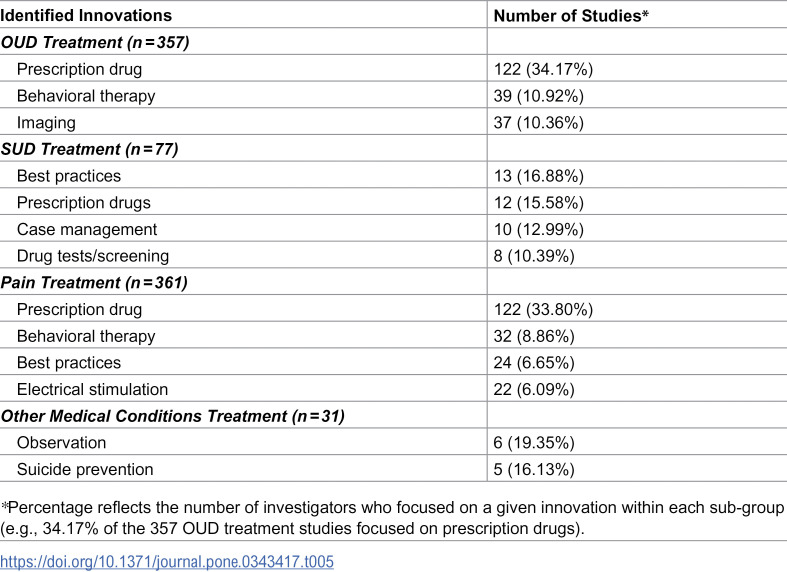Select the Observation row label
This screenshot has width=787, height=572.
pyautogui.click(x=61, y=443)
